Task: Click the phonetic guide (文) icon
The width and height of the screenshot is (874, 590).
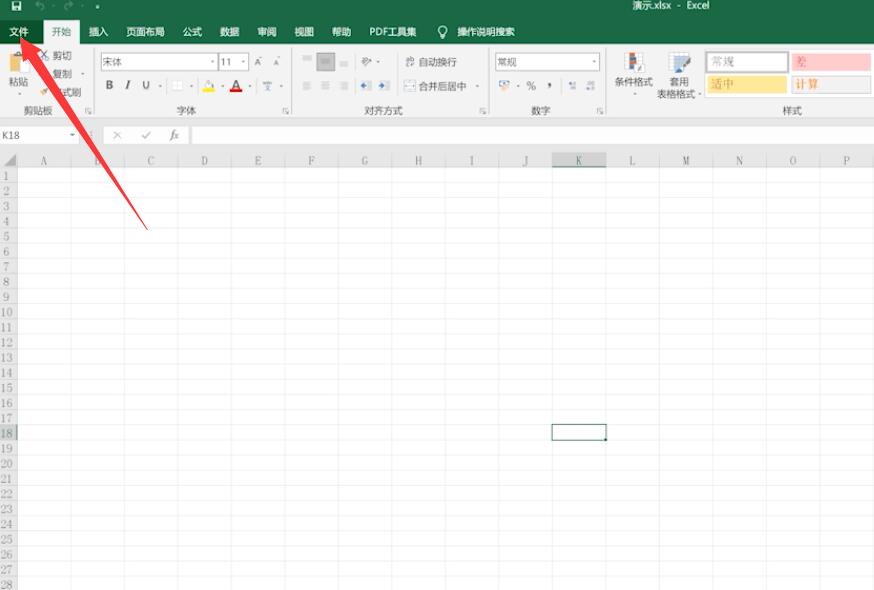Action: click(x=268, y=86)
